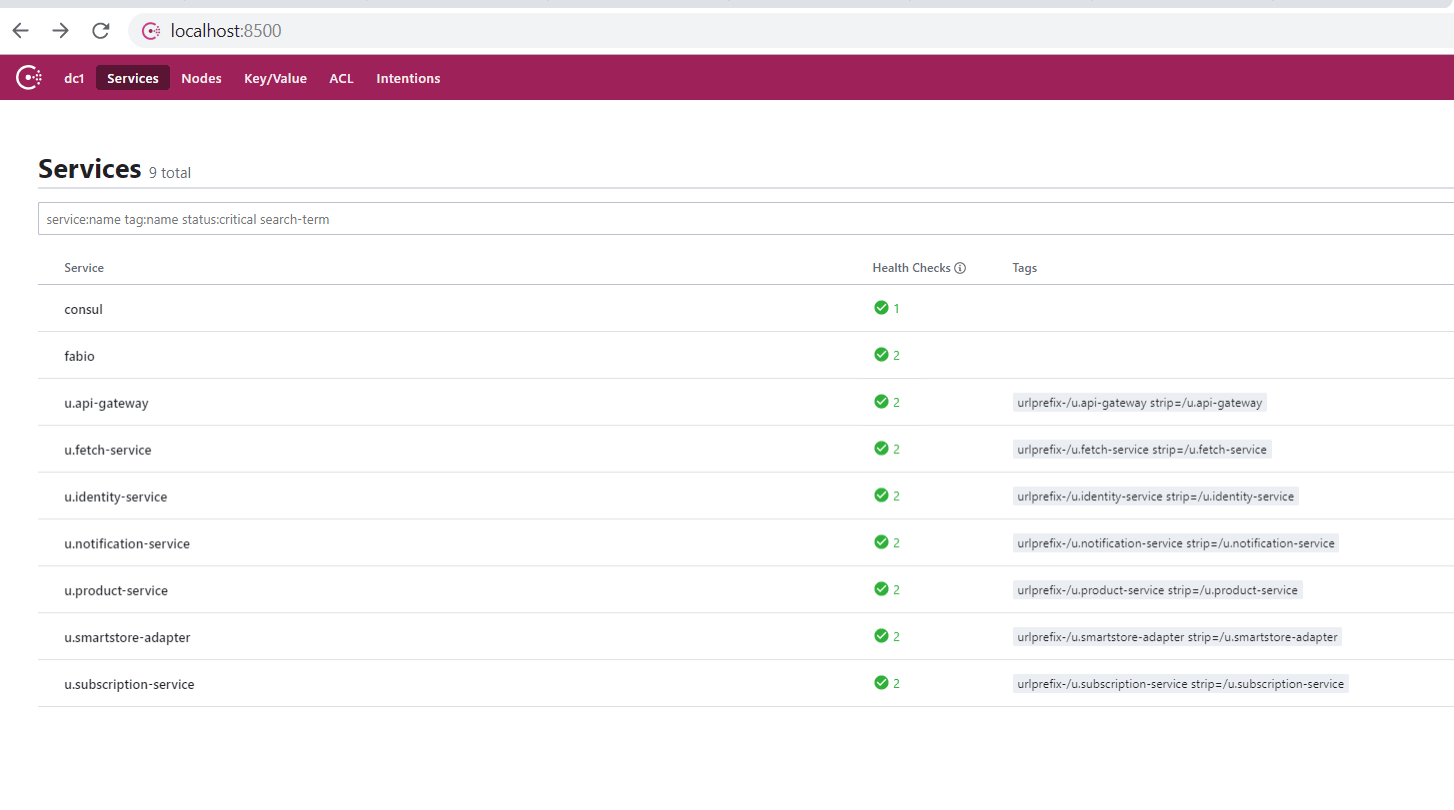Go back with the browser back arrow

[20, 31]
